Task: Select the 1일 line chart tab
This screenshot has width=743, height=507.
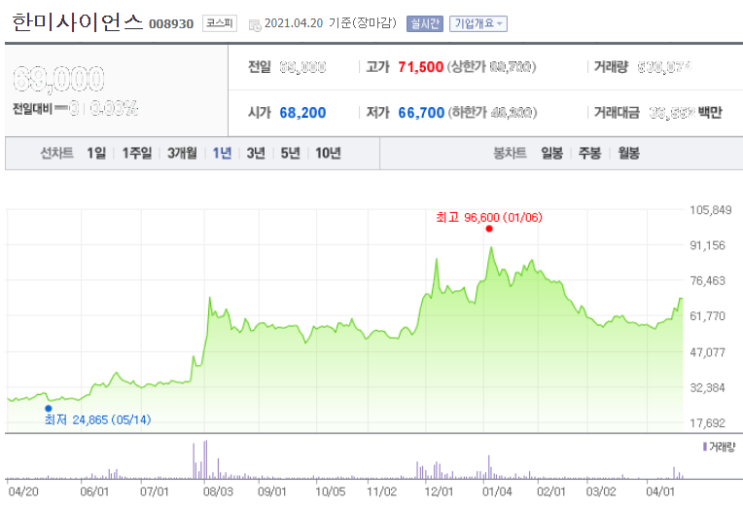Action: [96, 153]
